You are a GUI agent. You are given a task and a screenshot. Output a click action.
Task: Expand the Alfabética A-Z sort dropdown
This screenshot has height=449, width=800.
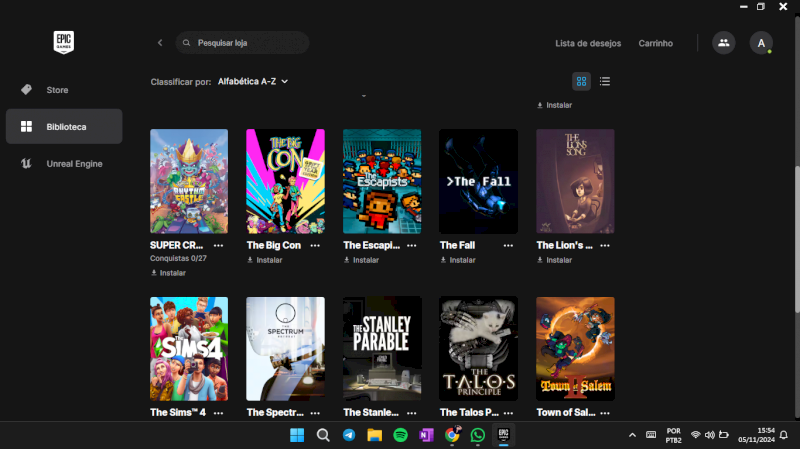(x=253, y=81)
